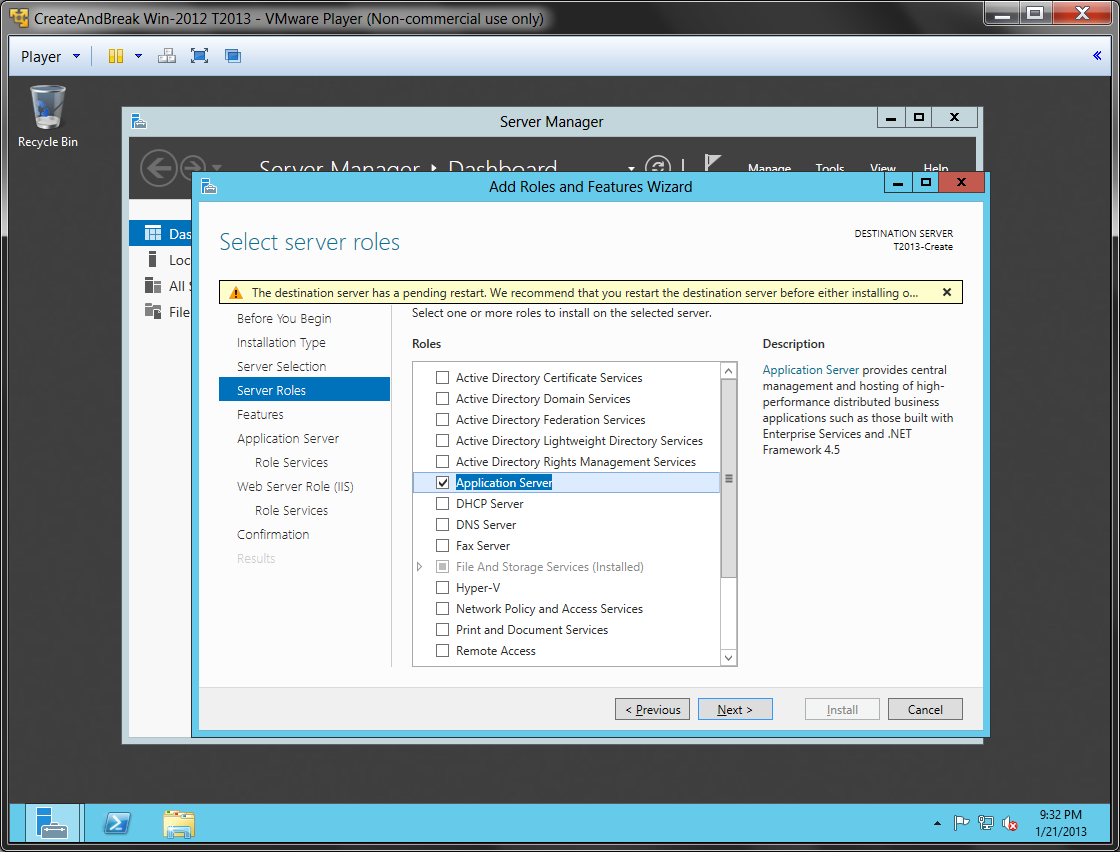Open the power options dropdown arrow beside pause

138,56
